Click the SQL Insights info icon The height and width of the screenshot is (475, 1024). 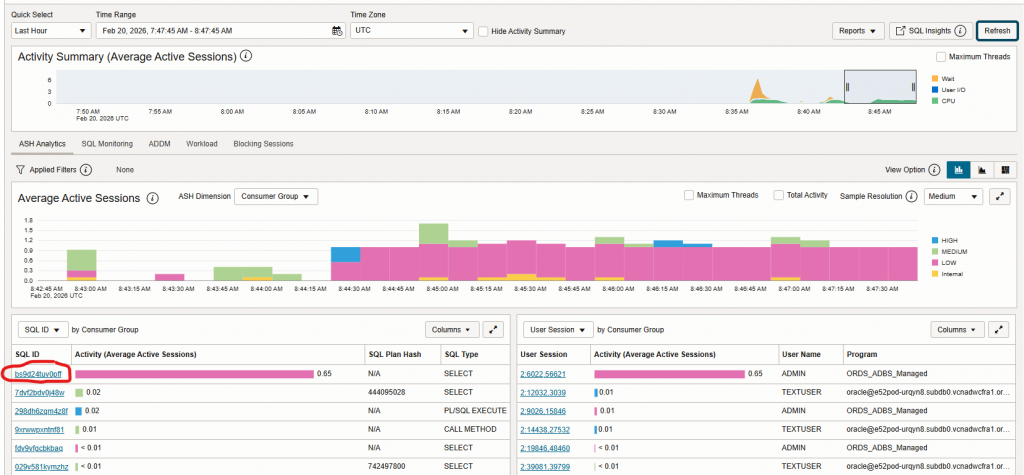point(959,31)
